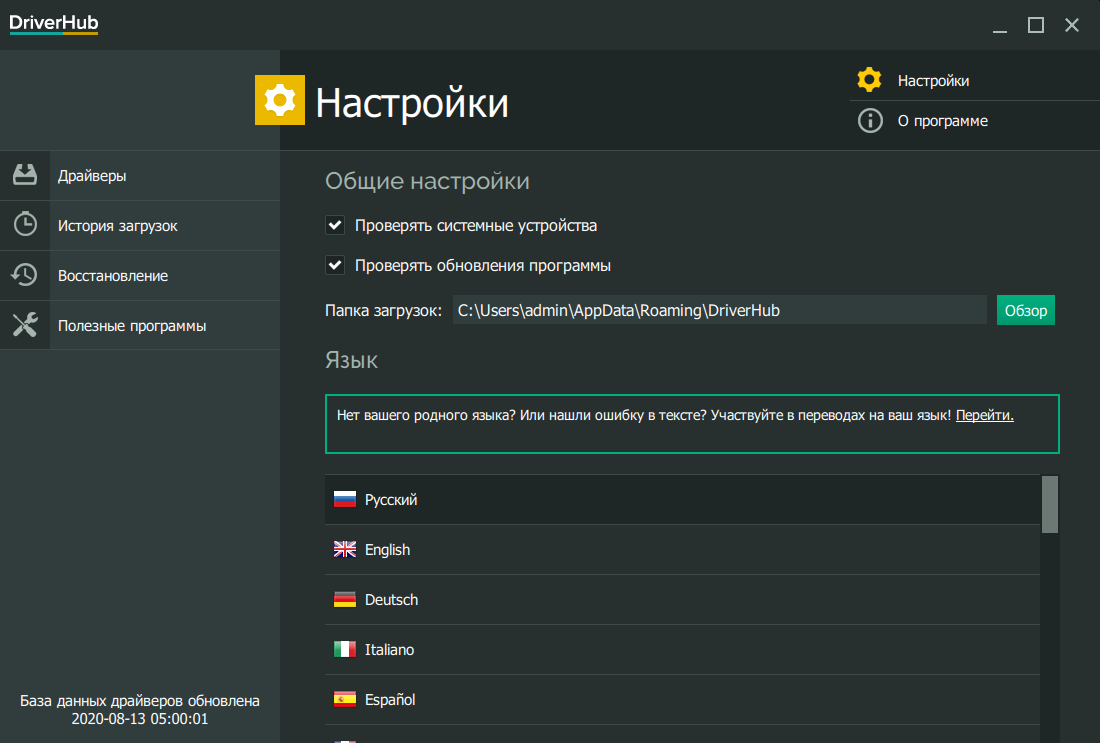The height and width of the screenshot is (743, 1100).
Task: Open the Драйверы section
Action: point(140,175)
